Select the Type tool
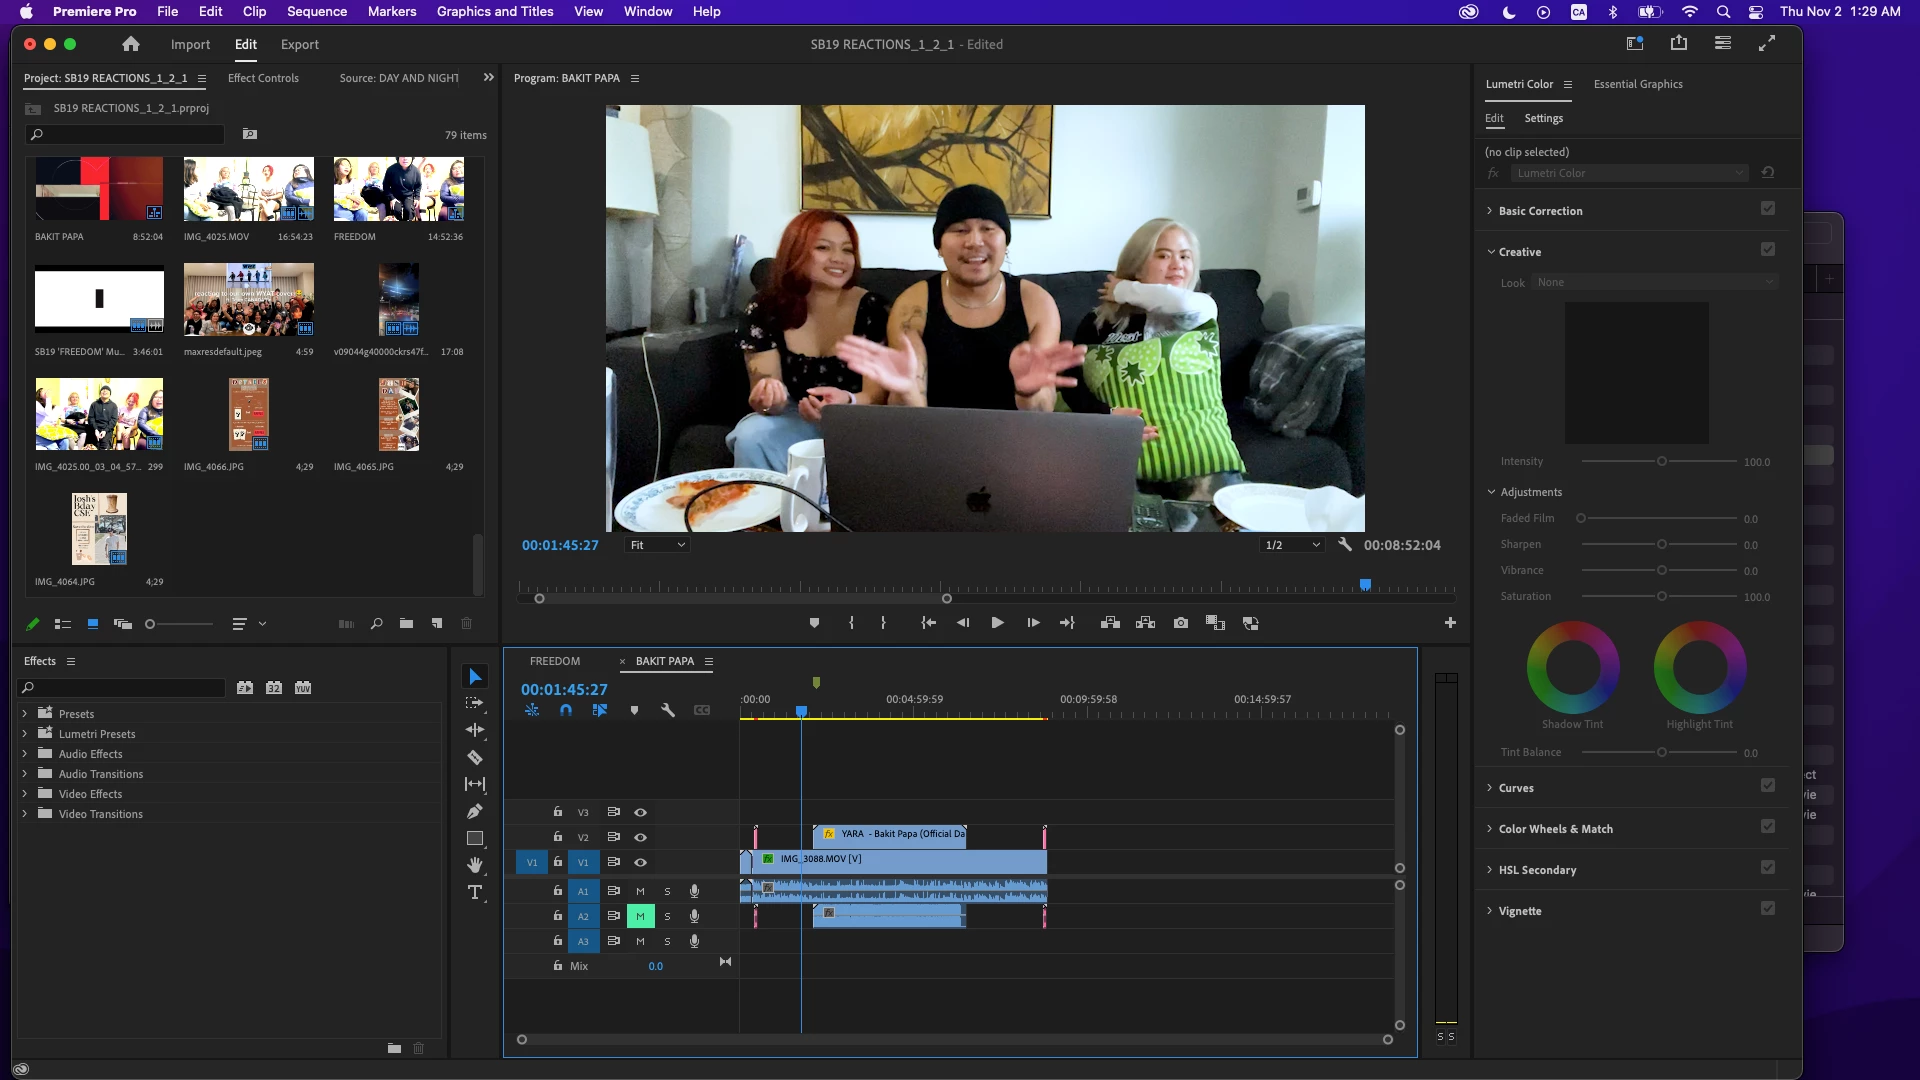 click(475, 892)
